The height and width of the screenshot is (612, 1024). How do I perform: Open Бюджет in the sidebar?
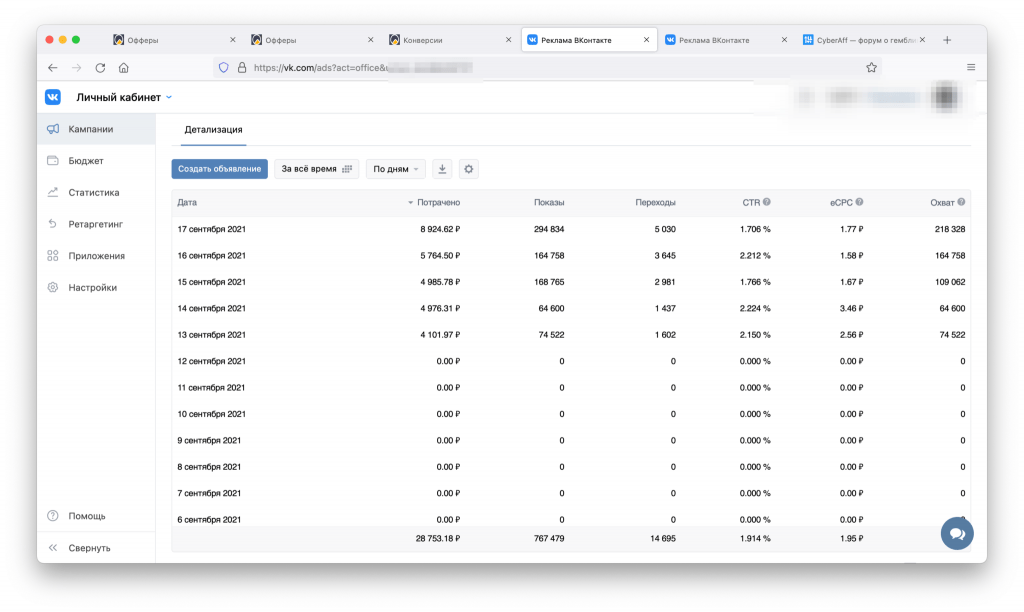point(96,161)
